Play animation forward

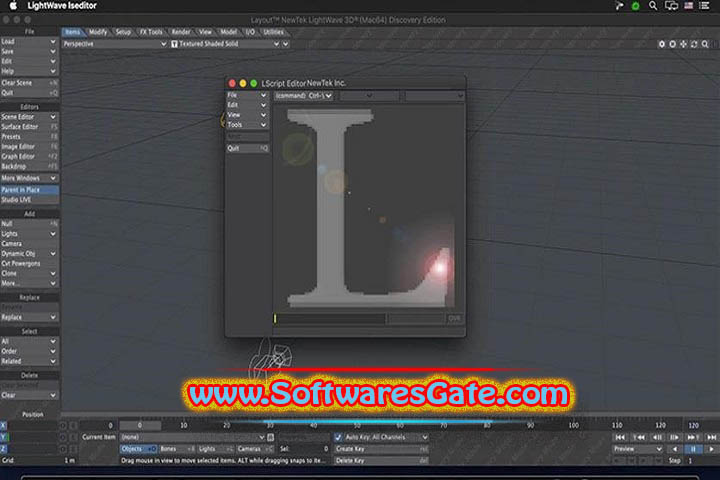(711, 449)
